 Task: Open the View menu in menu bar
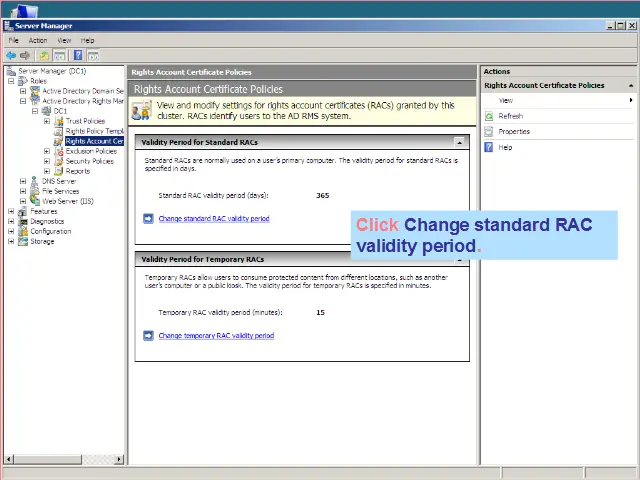click(64, 40)
